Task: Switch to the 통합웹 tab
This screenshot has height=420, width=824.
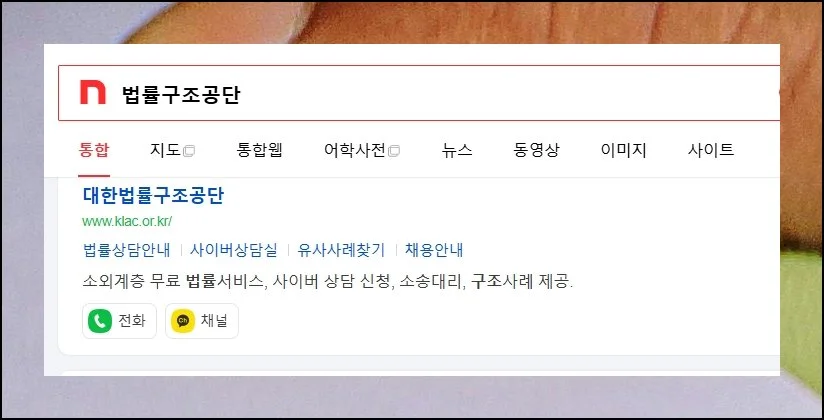Action: 260,150
